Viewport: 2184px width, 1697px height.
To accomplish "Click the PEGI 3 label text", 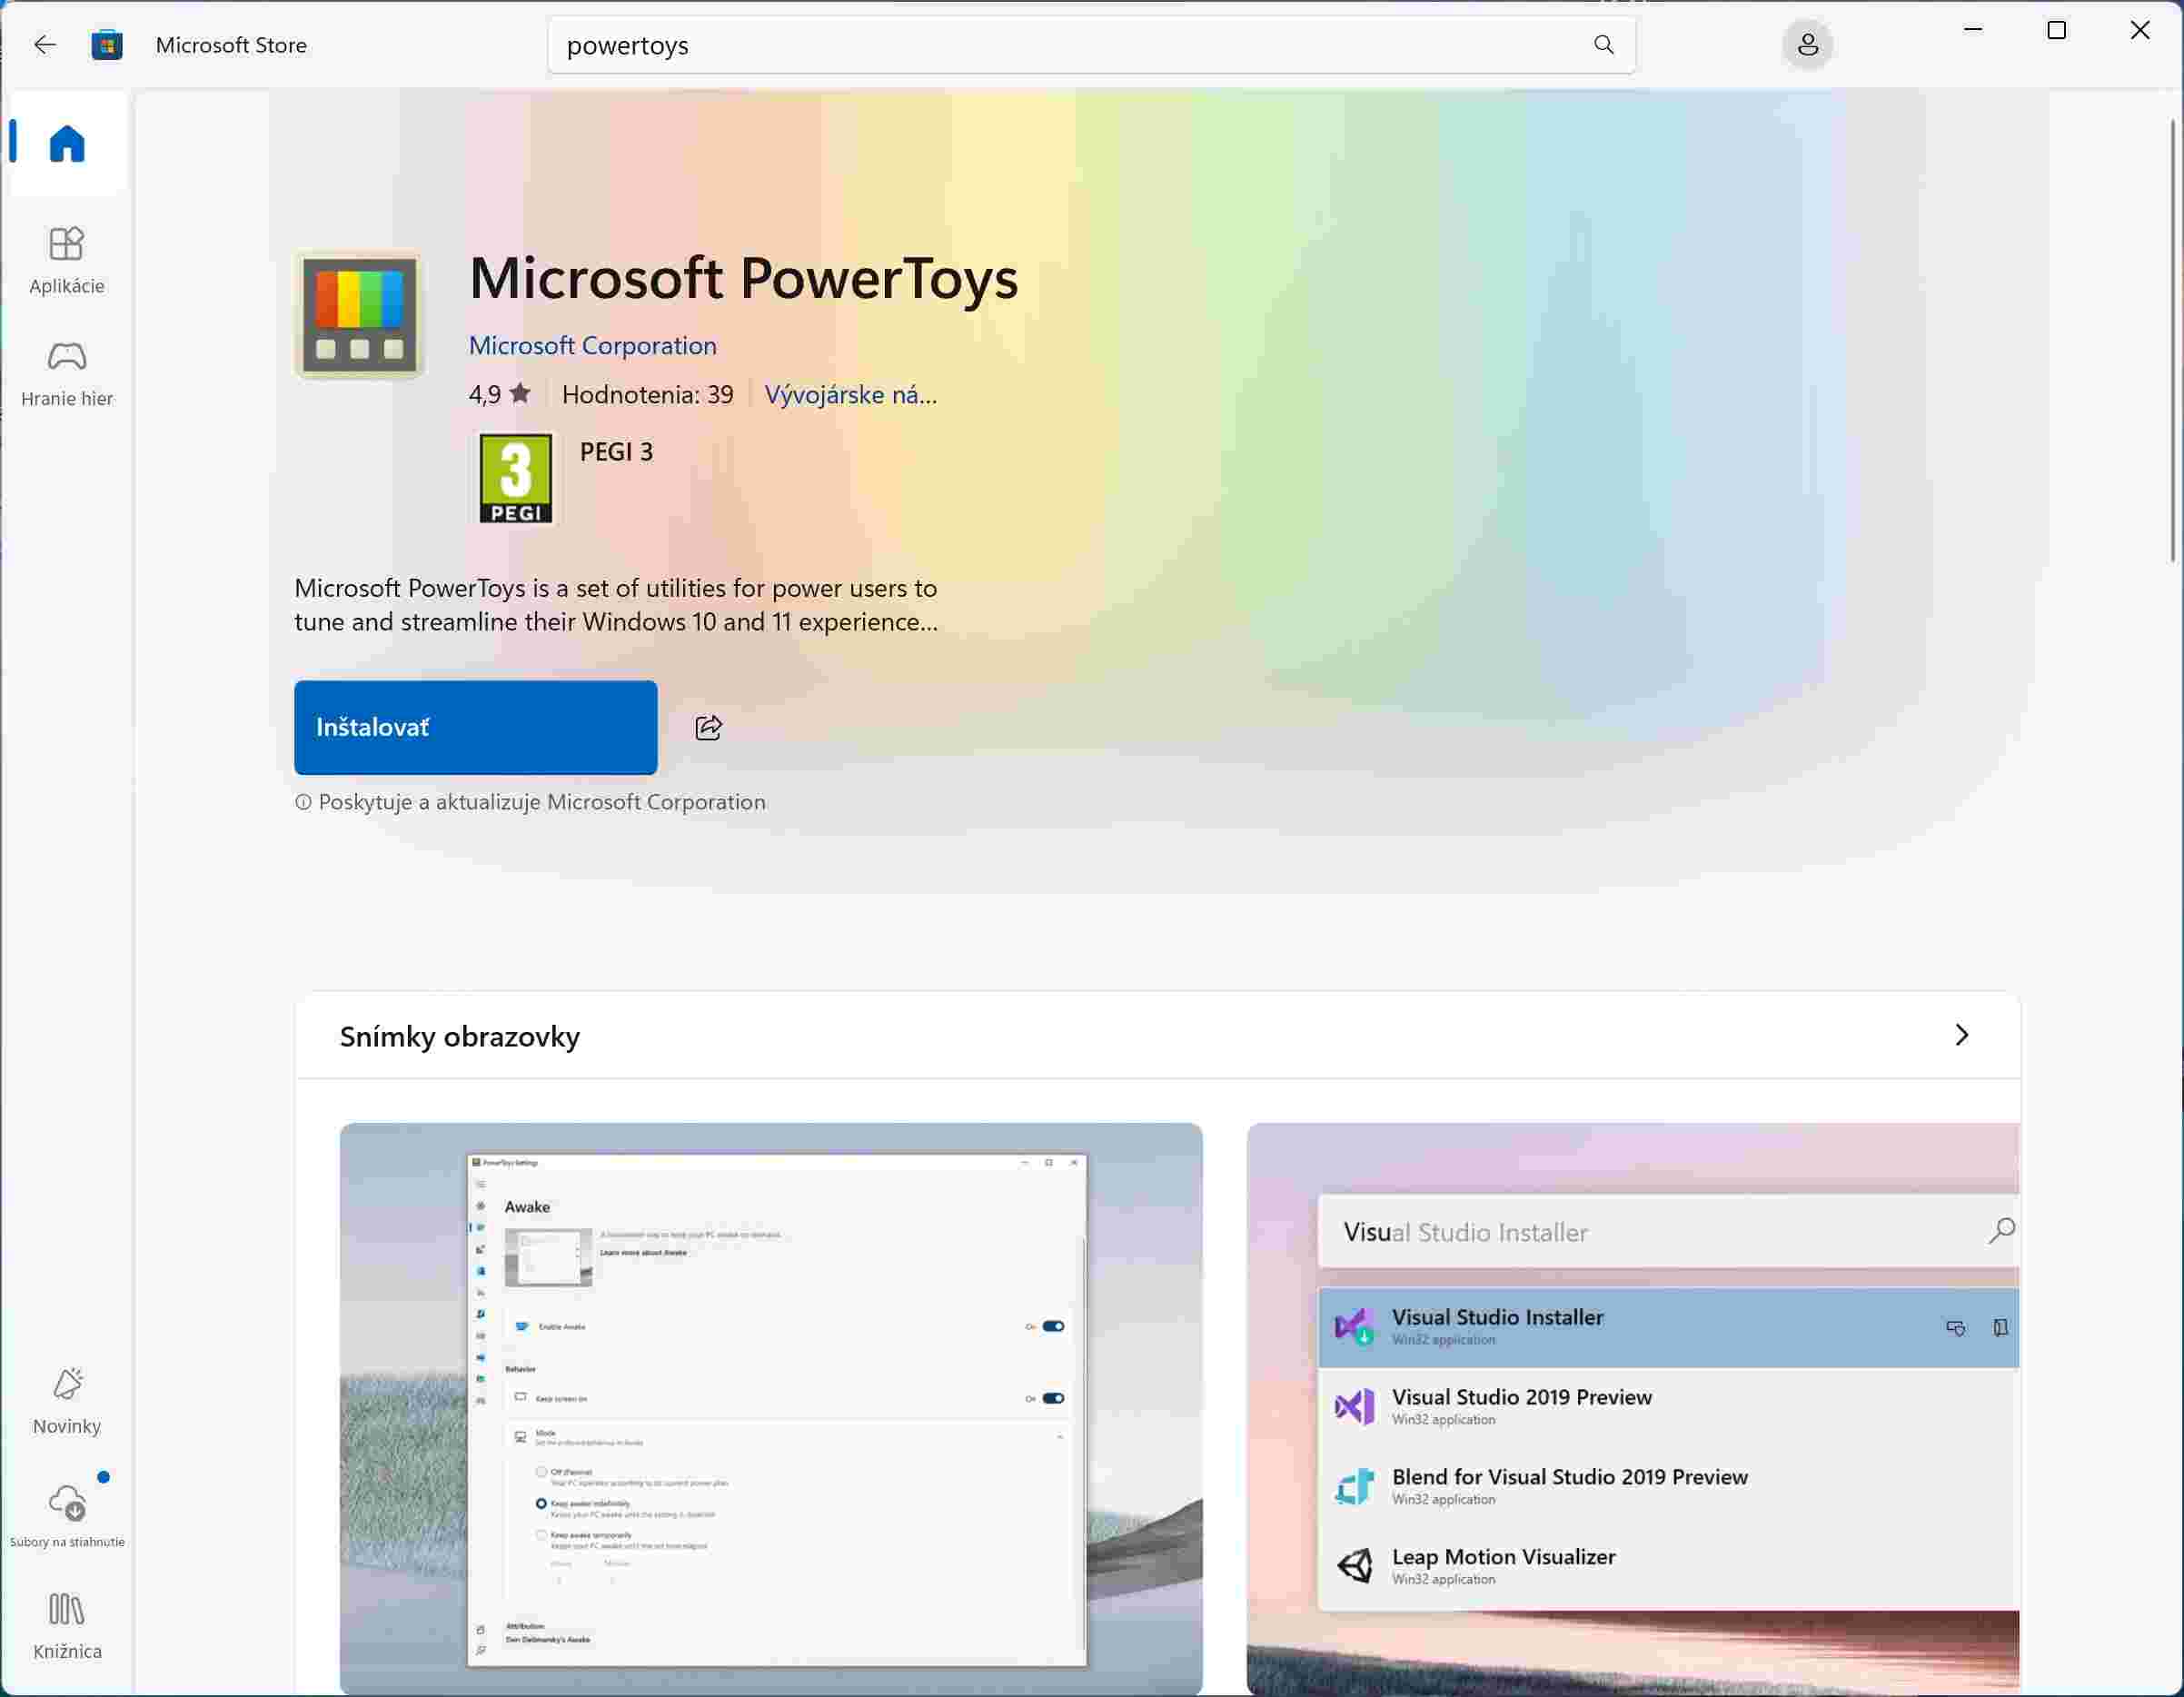I will [x=616, y=452].
